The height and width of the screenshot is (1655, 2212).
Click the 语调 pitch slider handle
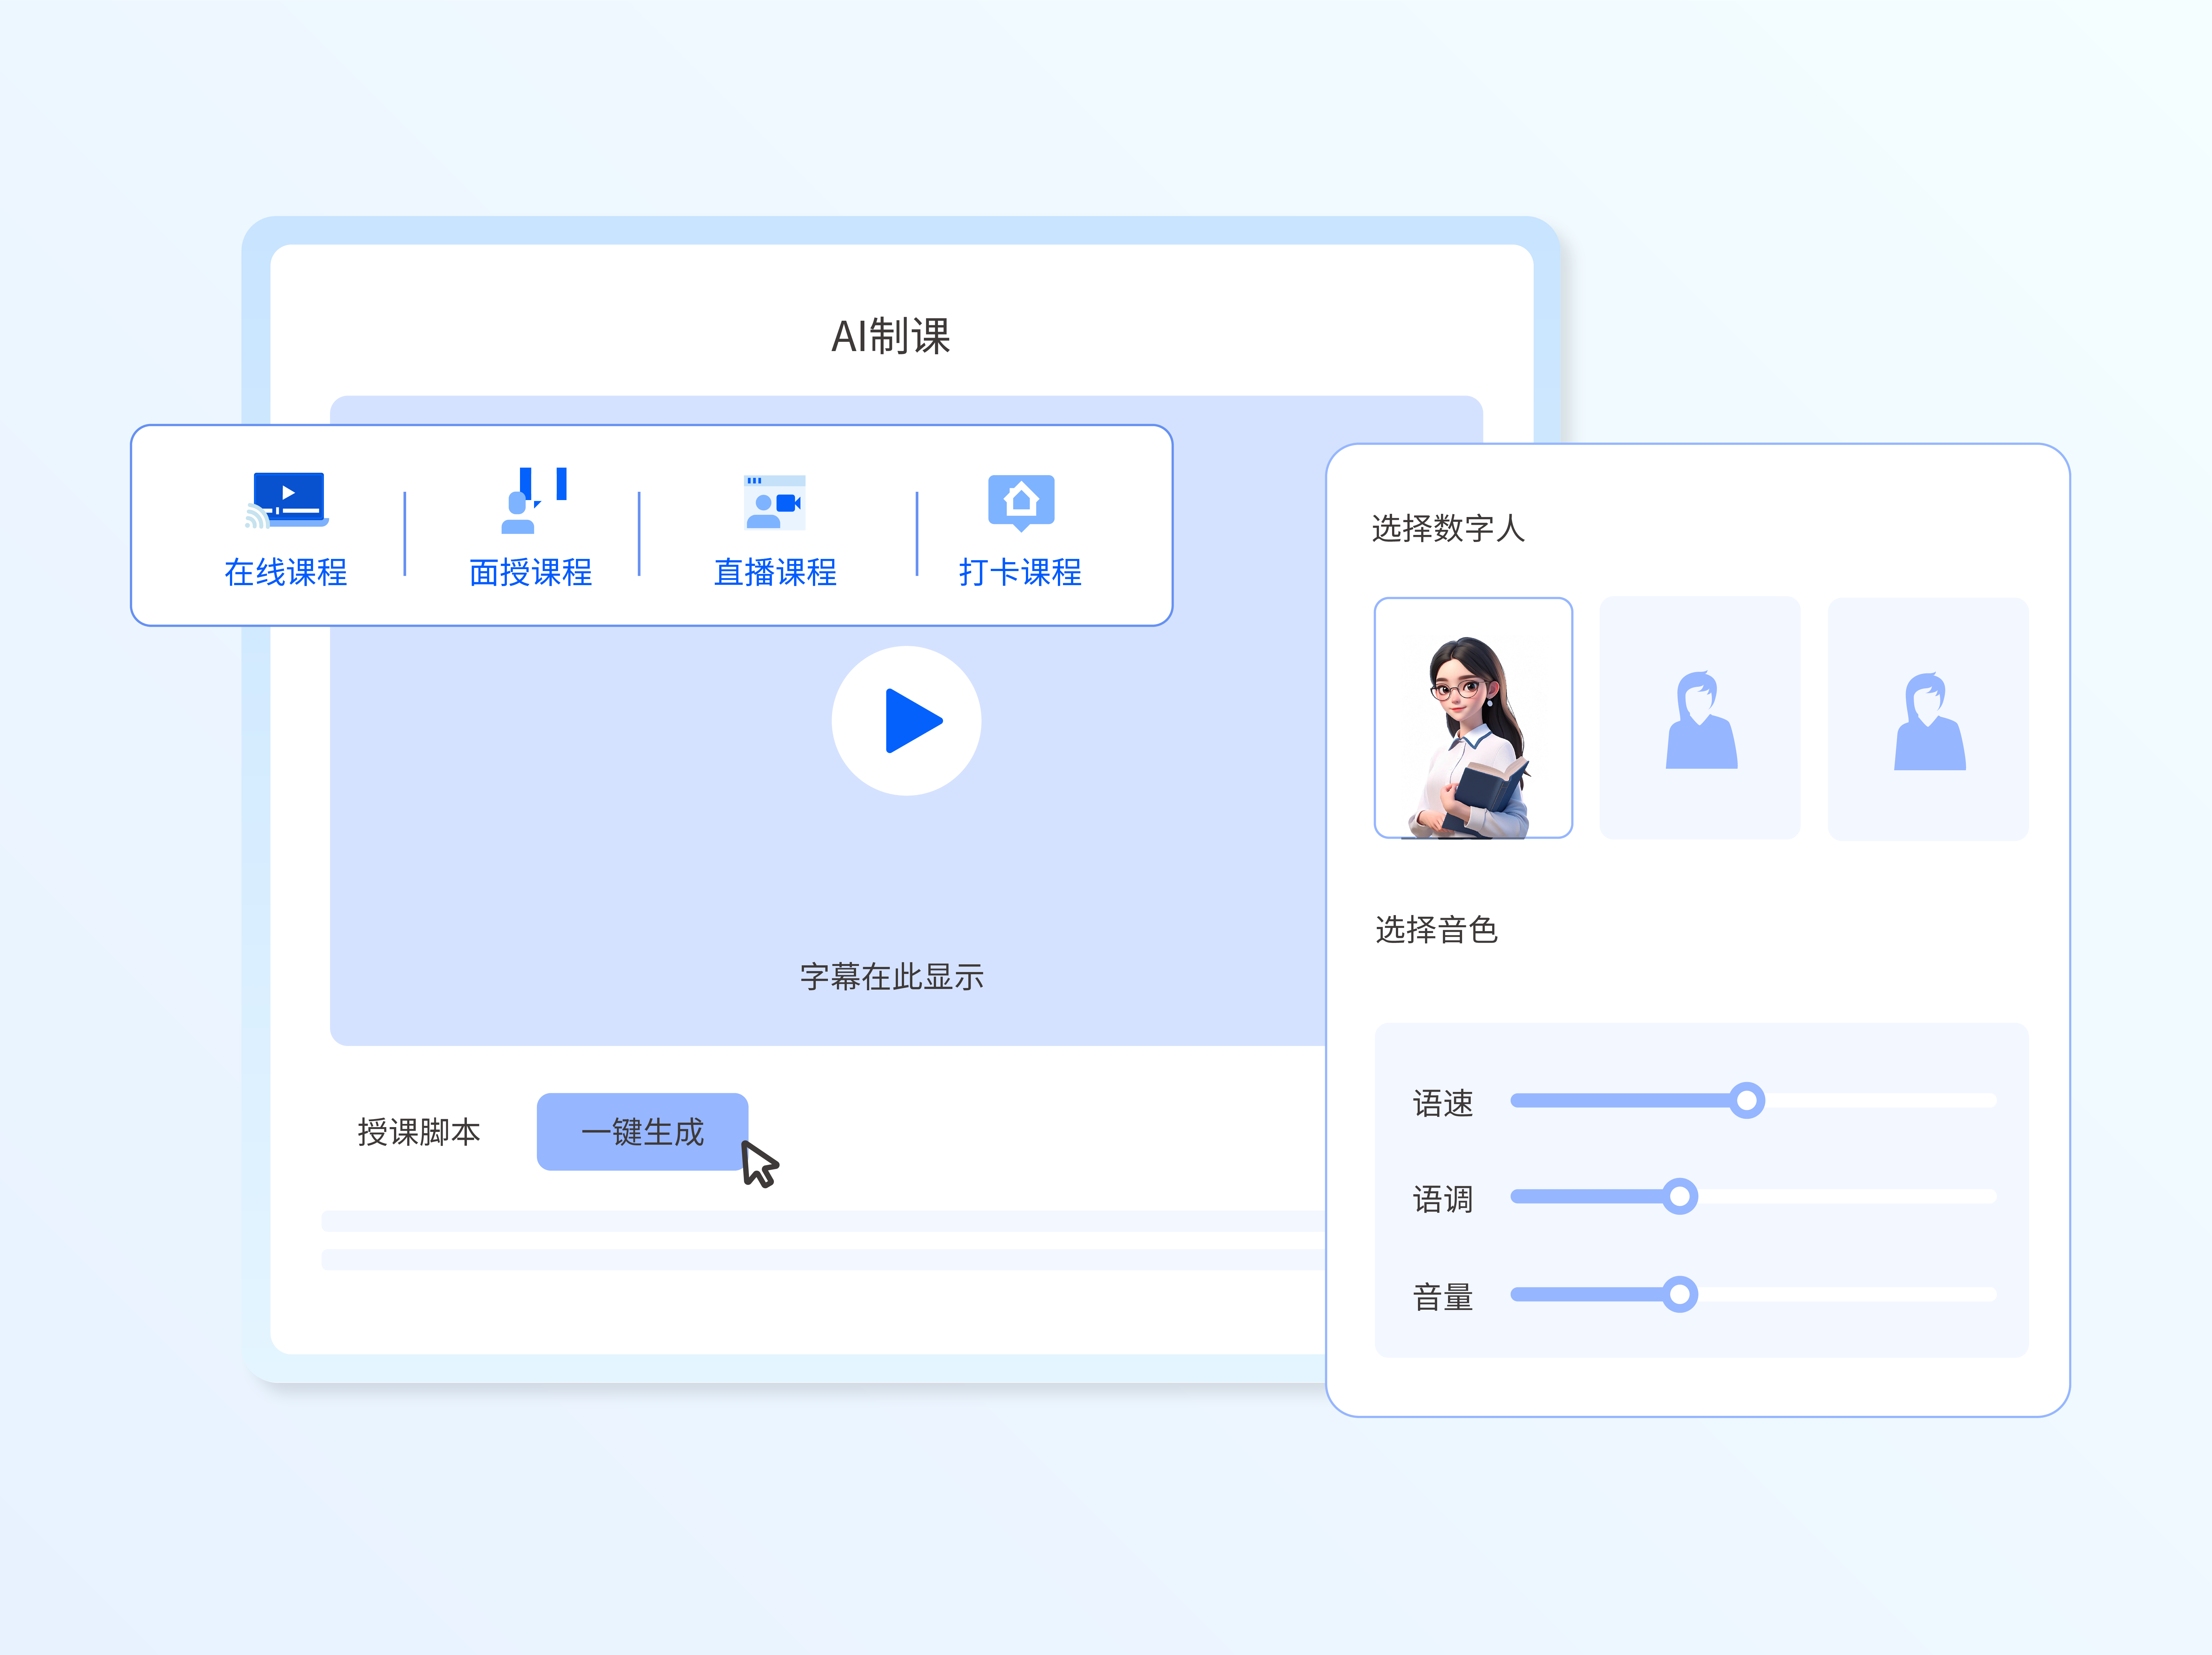1680,1196
